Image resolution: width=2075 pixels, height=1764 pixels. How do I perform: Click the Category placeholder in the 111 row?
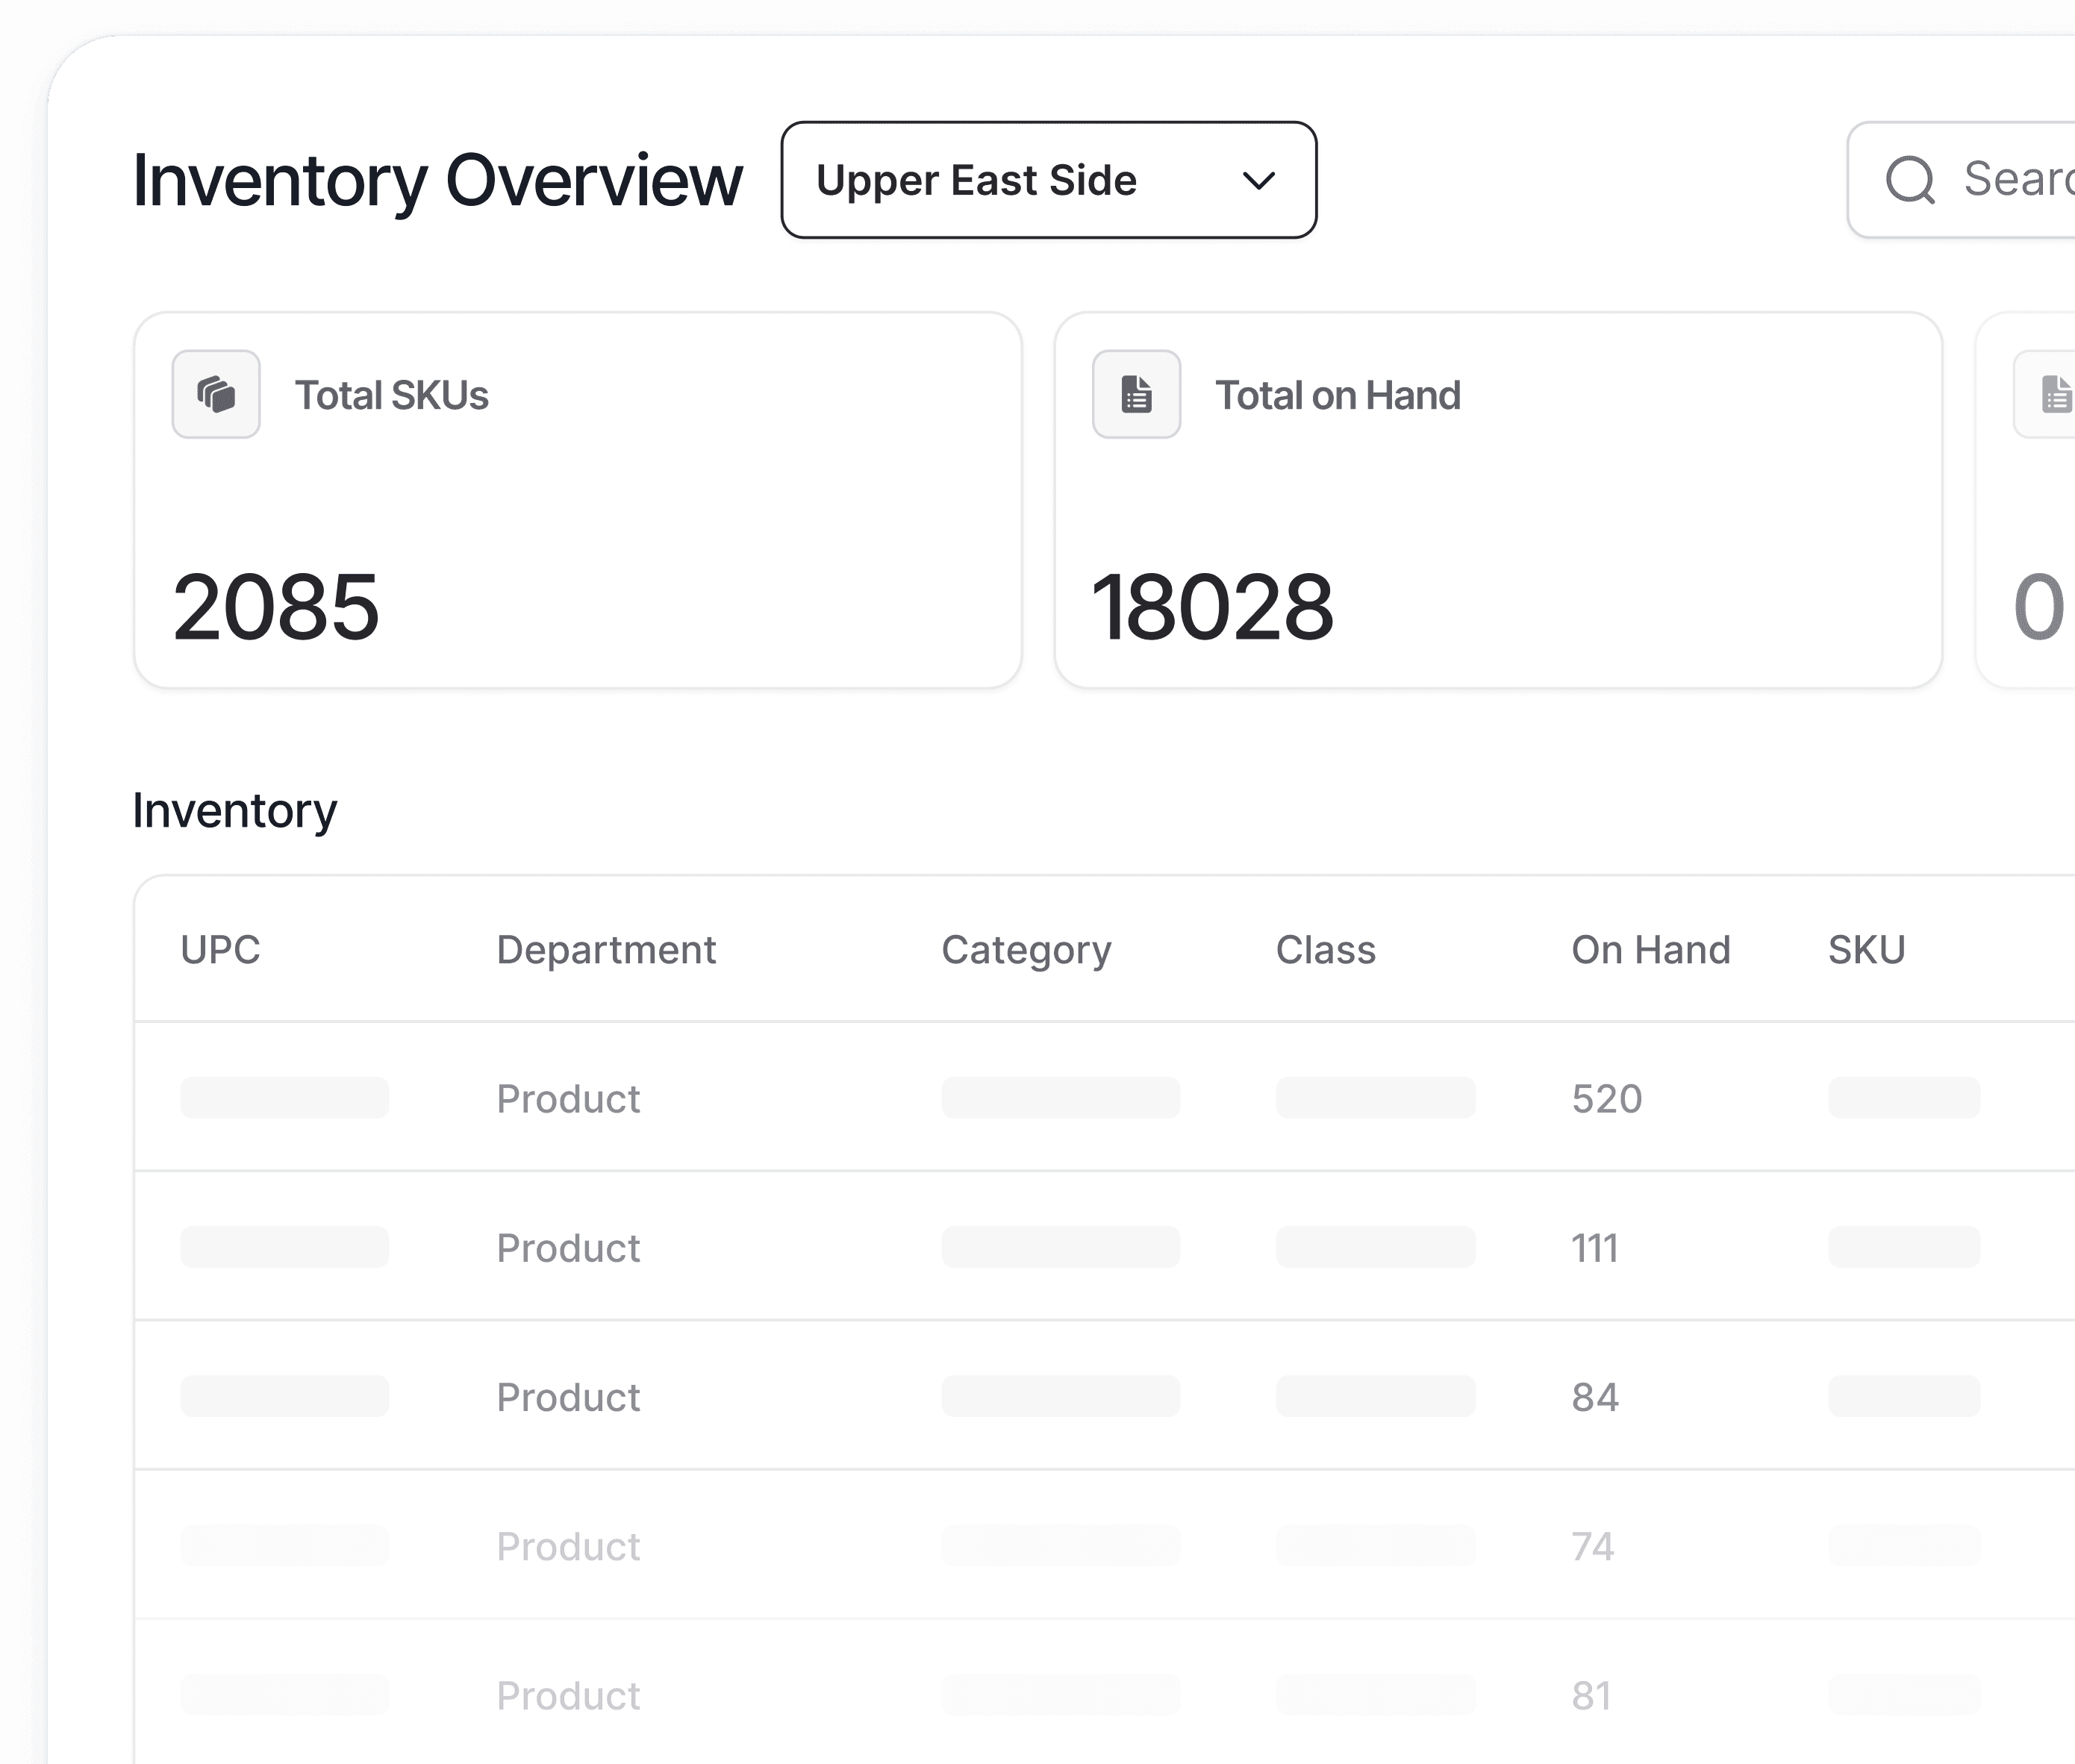[x=1060, y=1246]
